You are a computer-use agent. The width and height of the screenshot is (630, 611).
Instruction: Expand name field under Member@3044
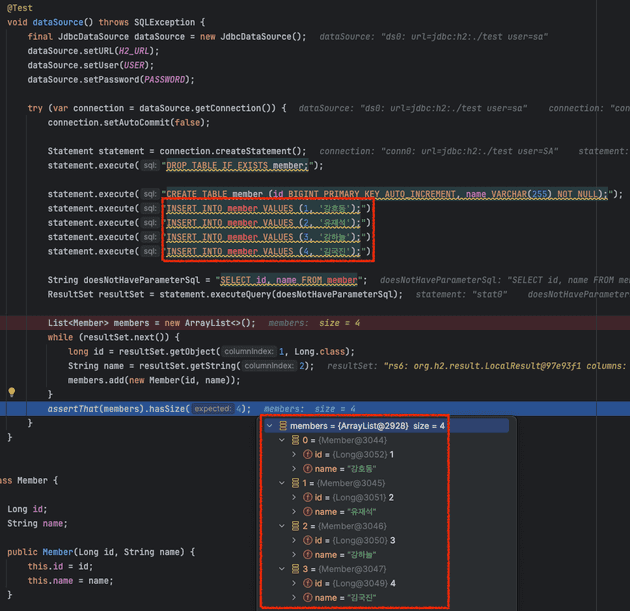(x=294, y=469)
